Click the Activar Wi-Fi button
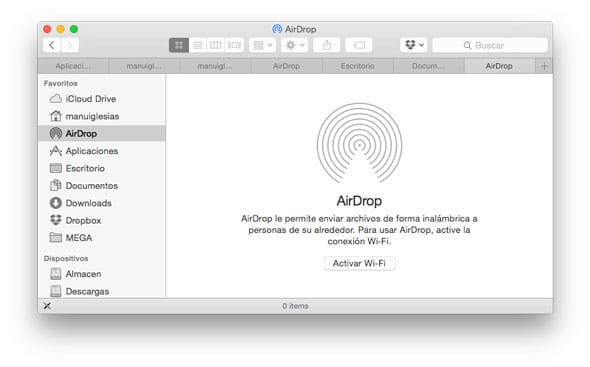The width and height of the screenshot is (590, 367). coord(359,263)
